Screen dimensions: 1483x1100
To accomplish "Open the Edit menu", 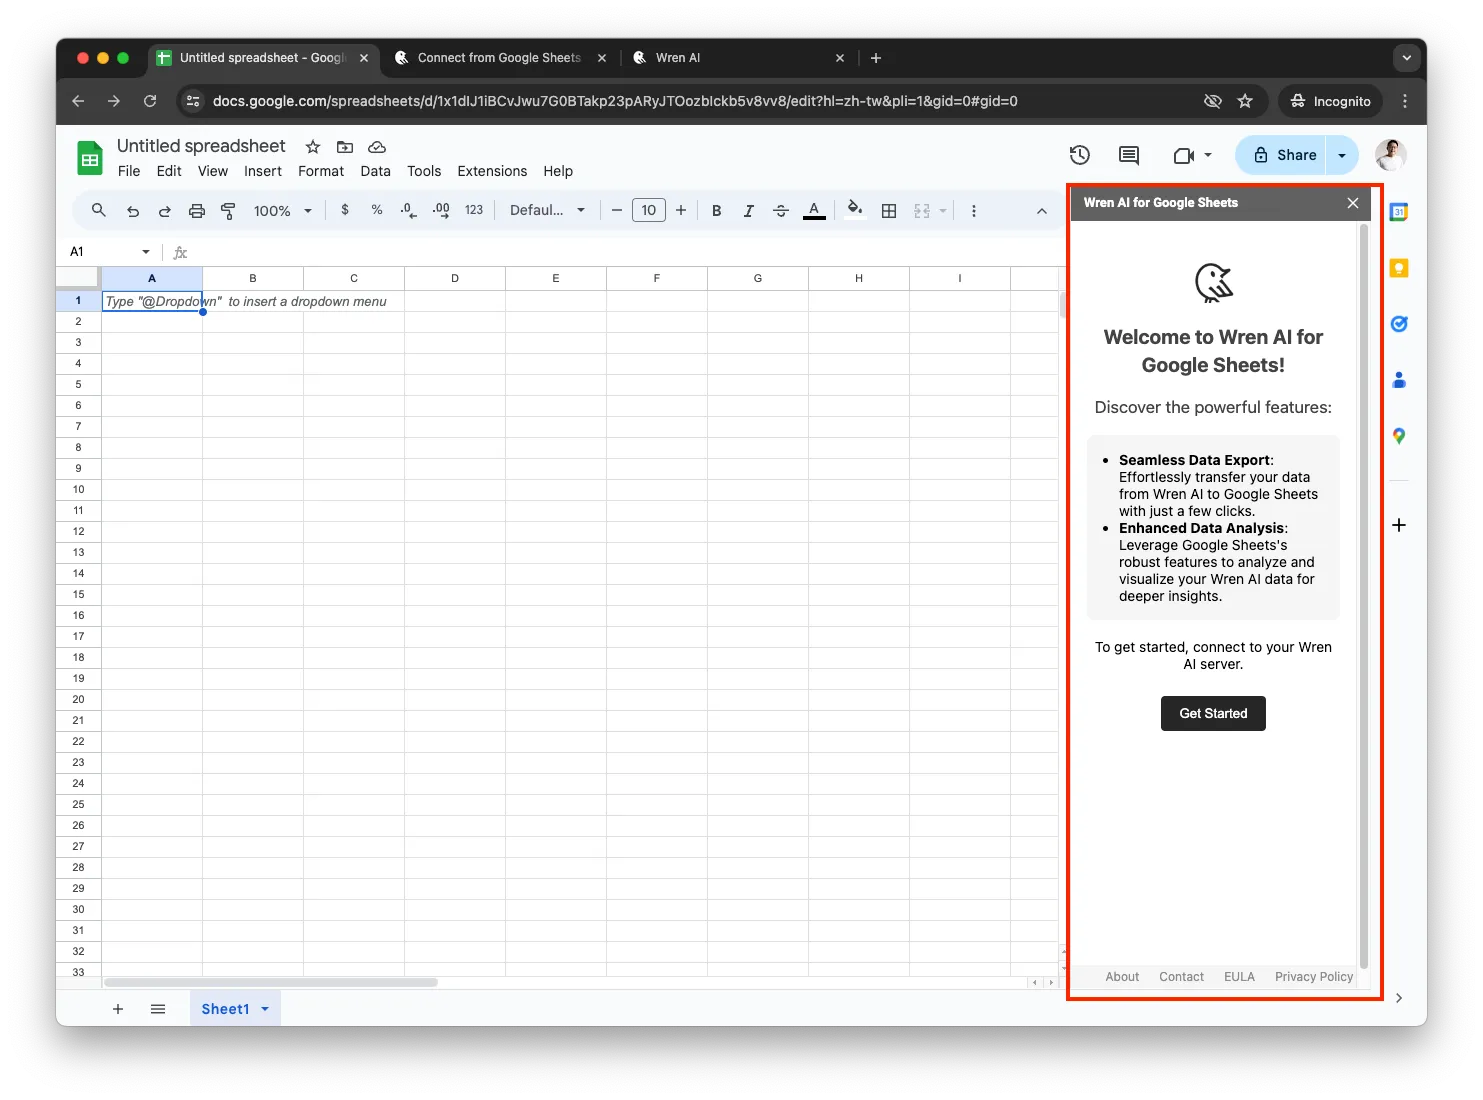I will coord(169,171).
